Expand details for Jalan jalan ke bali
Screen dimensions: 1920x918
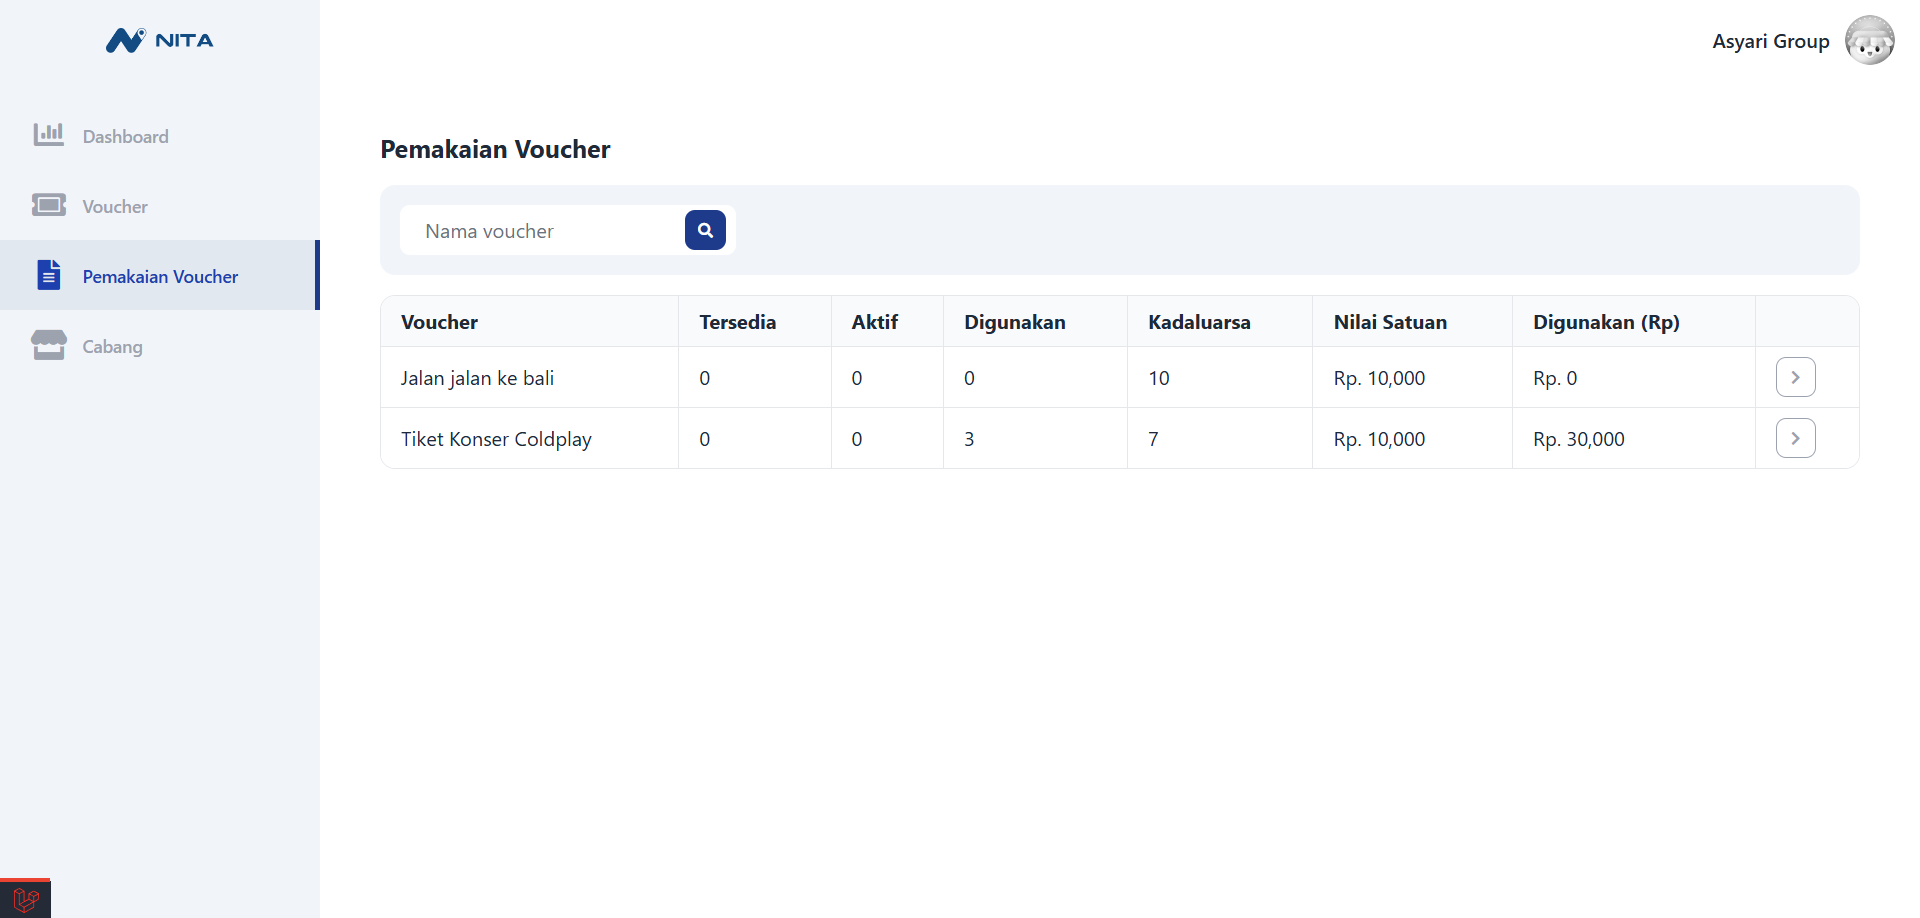1795,377
